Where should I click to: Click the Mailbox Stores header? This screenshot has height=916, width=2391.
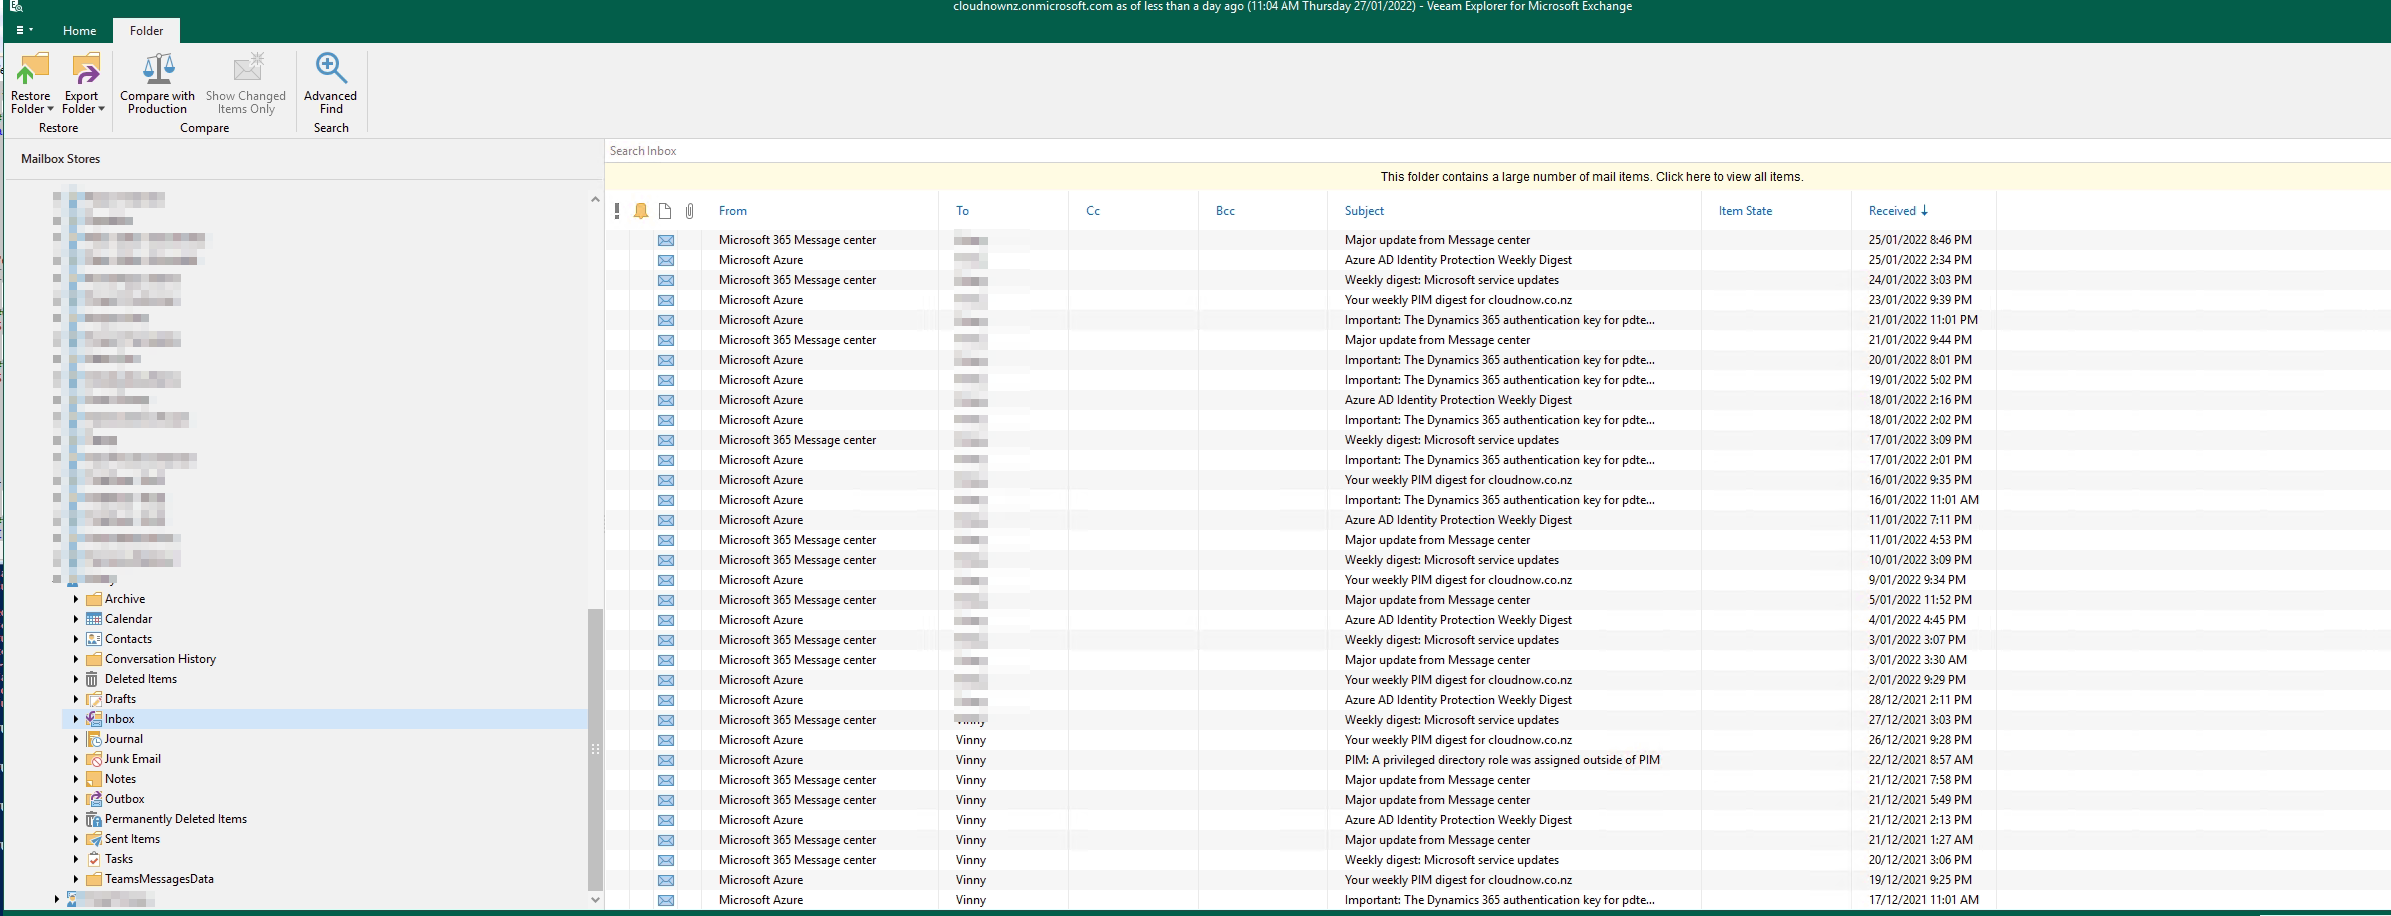pos(61,159)
